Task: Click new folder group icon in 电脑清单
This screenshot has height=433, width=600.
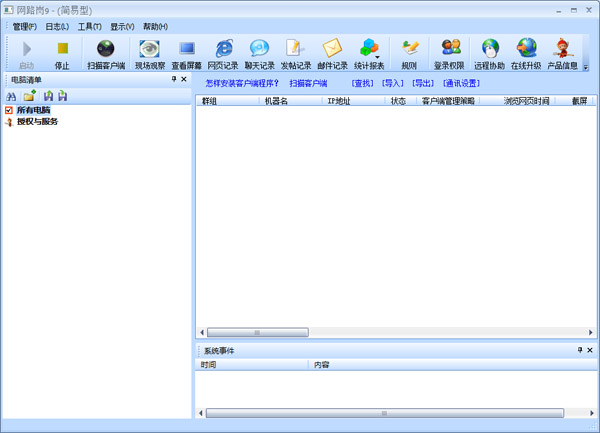Action: (29, 96)
